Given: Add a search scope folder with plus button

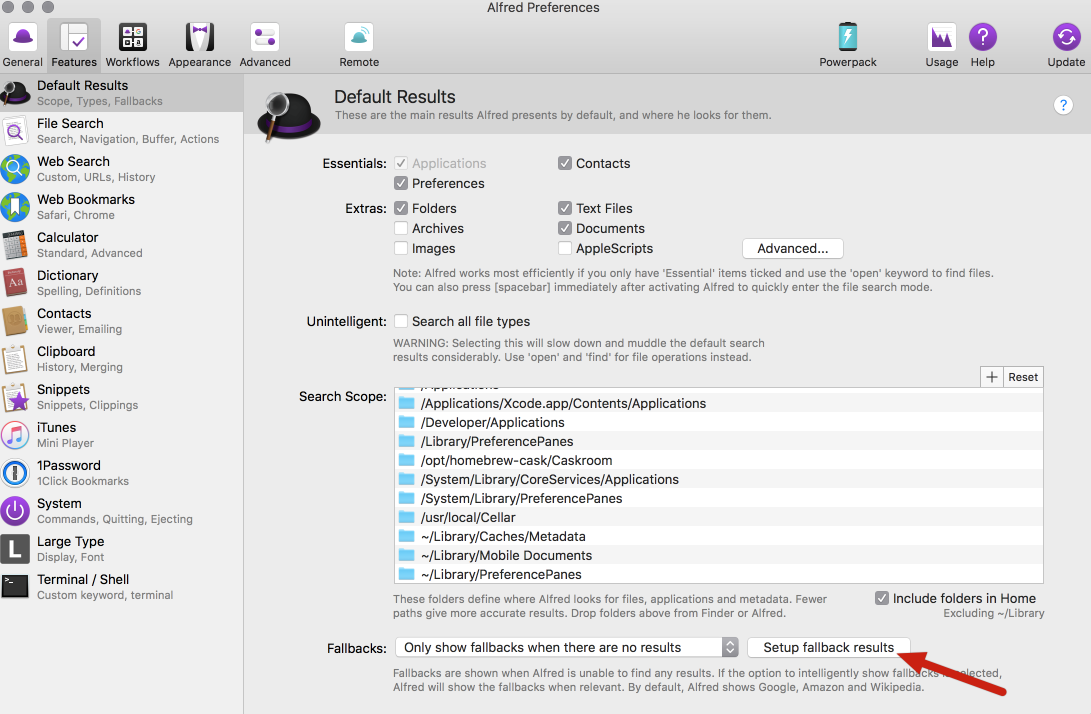Looking at the screenshot, I should (992, 377).
